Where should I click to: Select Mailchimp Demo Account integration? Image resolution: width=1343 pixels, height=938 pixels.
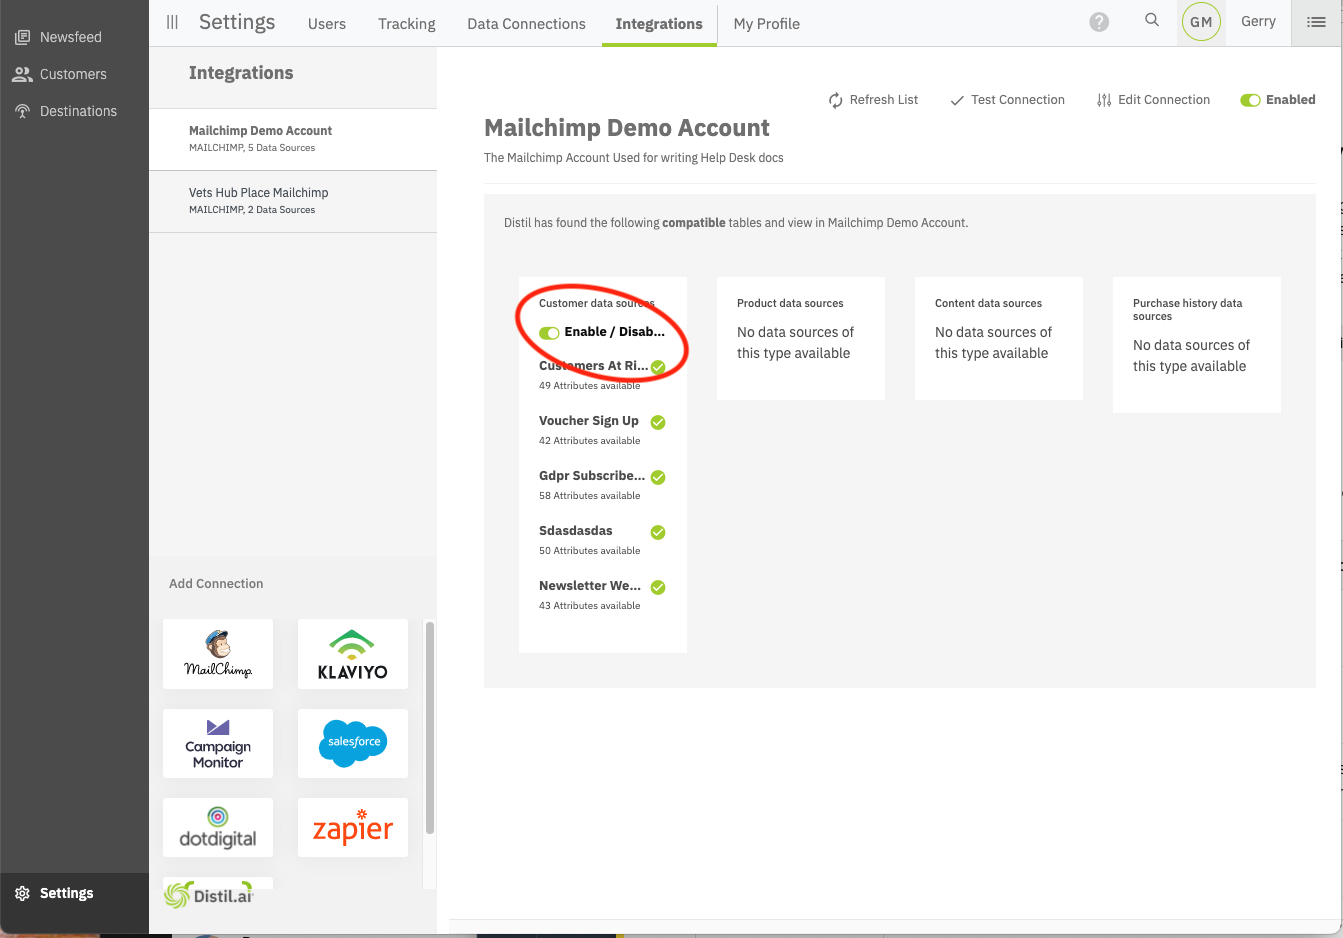pos(293,139)
